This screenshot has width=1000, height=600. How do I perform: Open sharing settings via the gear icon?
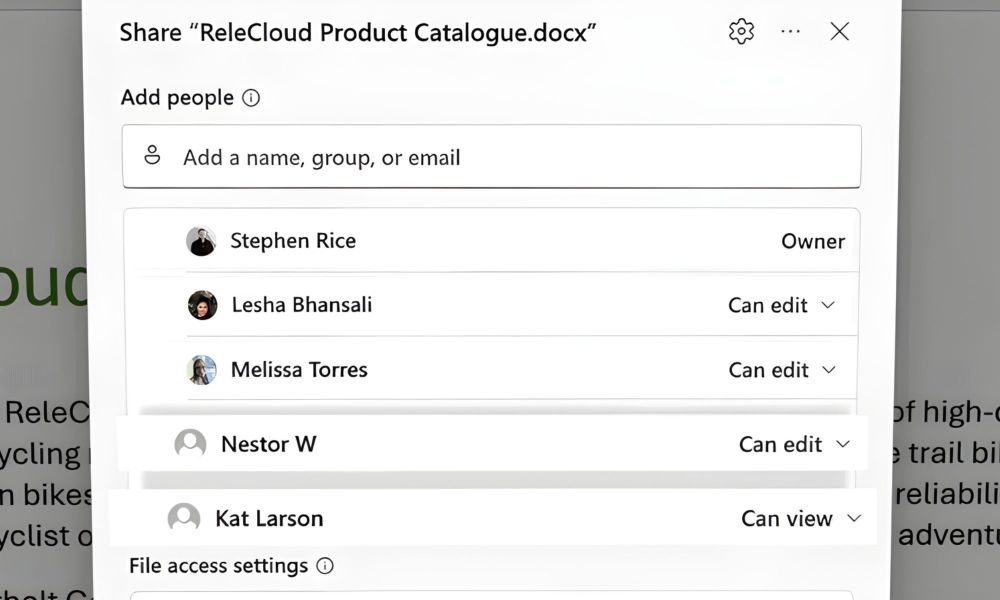pos(741,32)
